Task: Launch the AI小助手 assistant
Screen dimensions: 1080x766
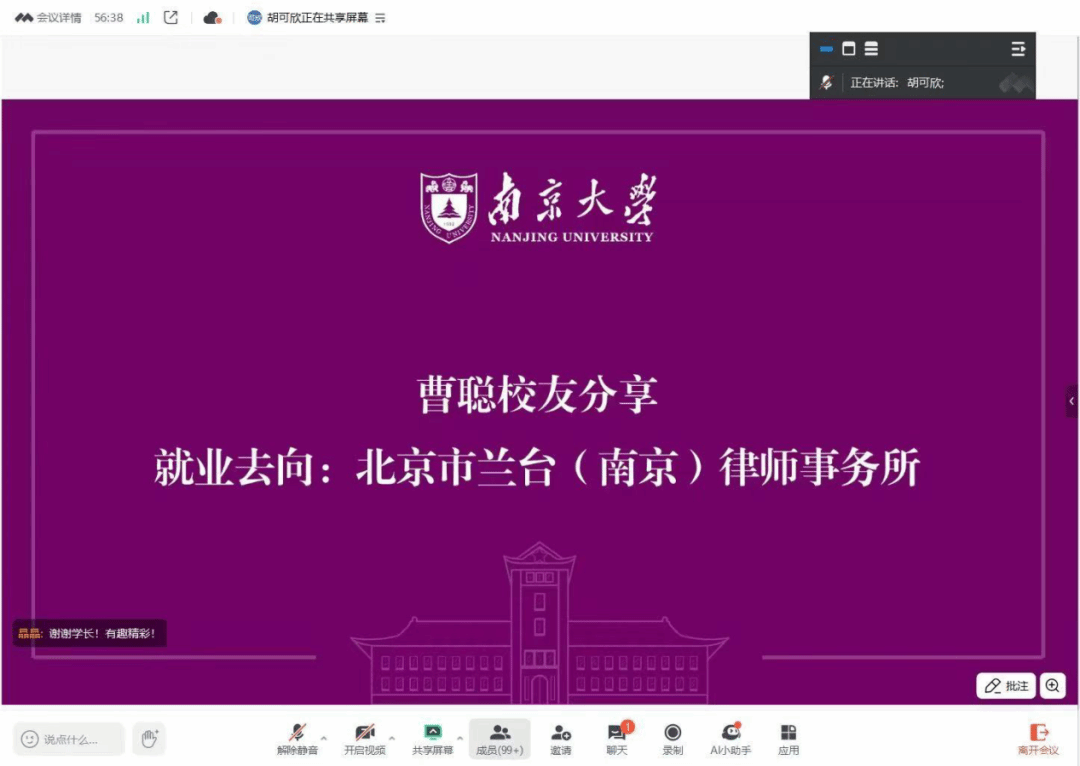Action: tap(730, 738)
